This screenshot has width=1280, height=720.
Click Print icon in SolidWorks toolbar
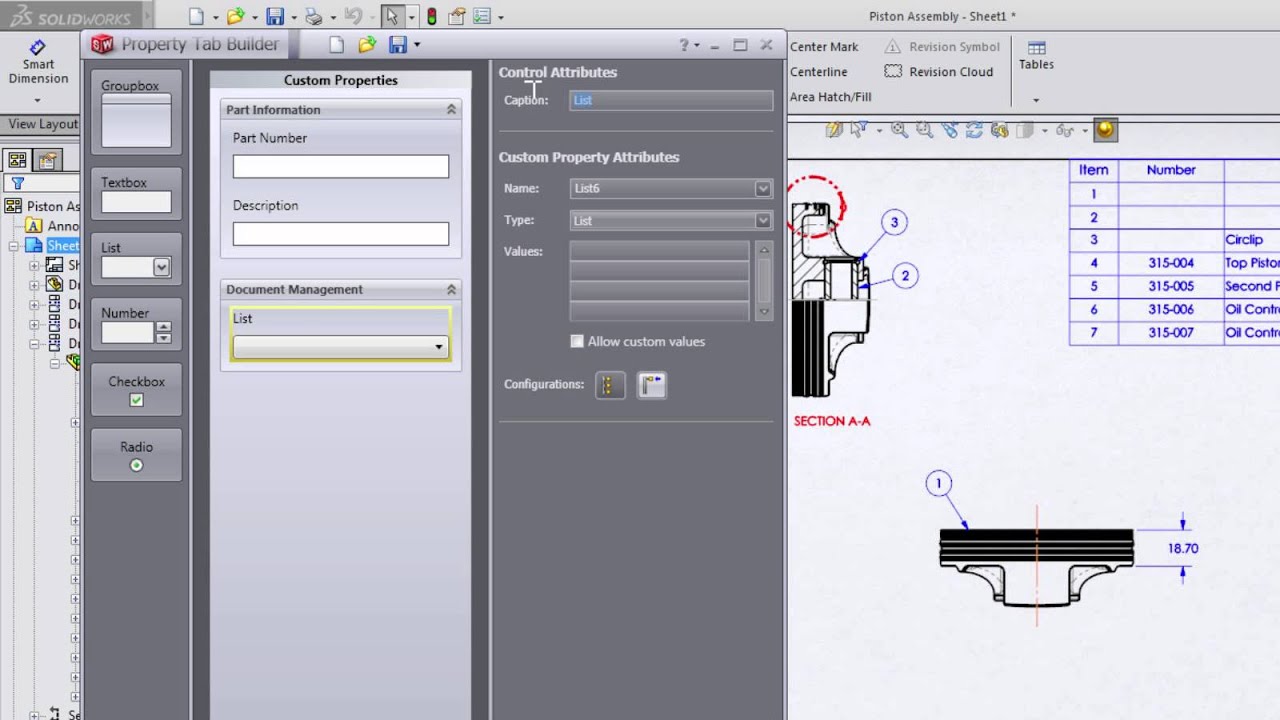314,16
